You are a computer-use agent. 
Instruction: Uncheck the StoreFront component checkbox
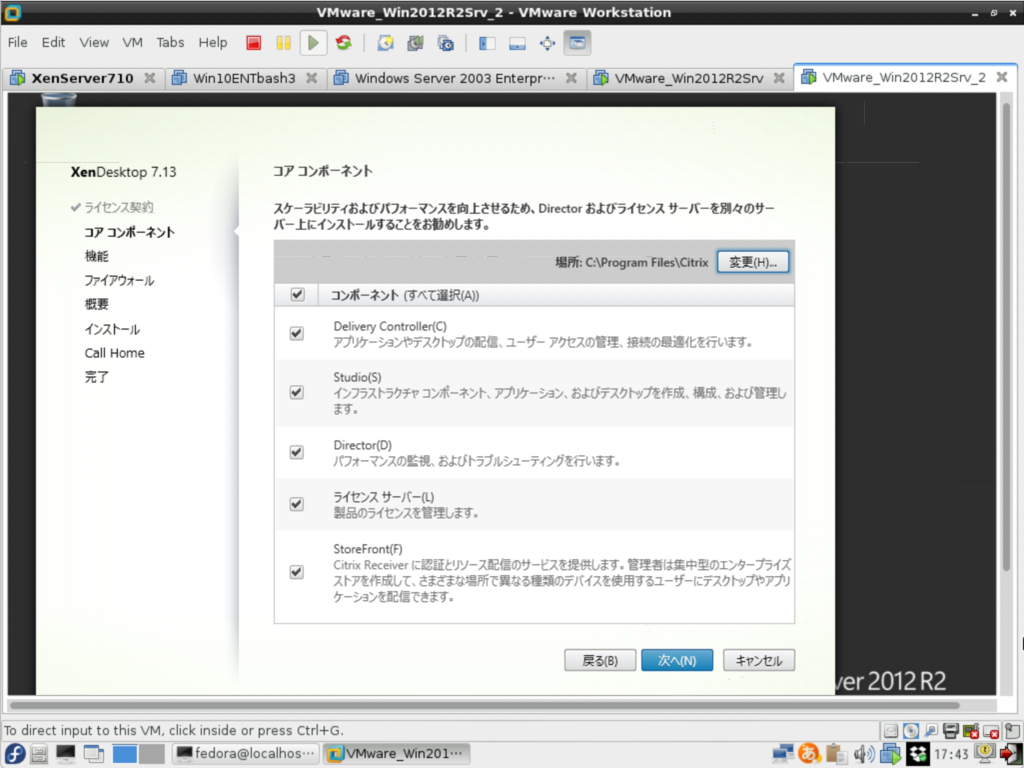(296, 571)
